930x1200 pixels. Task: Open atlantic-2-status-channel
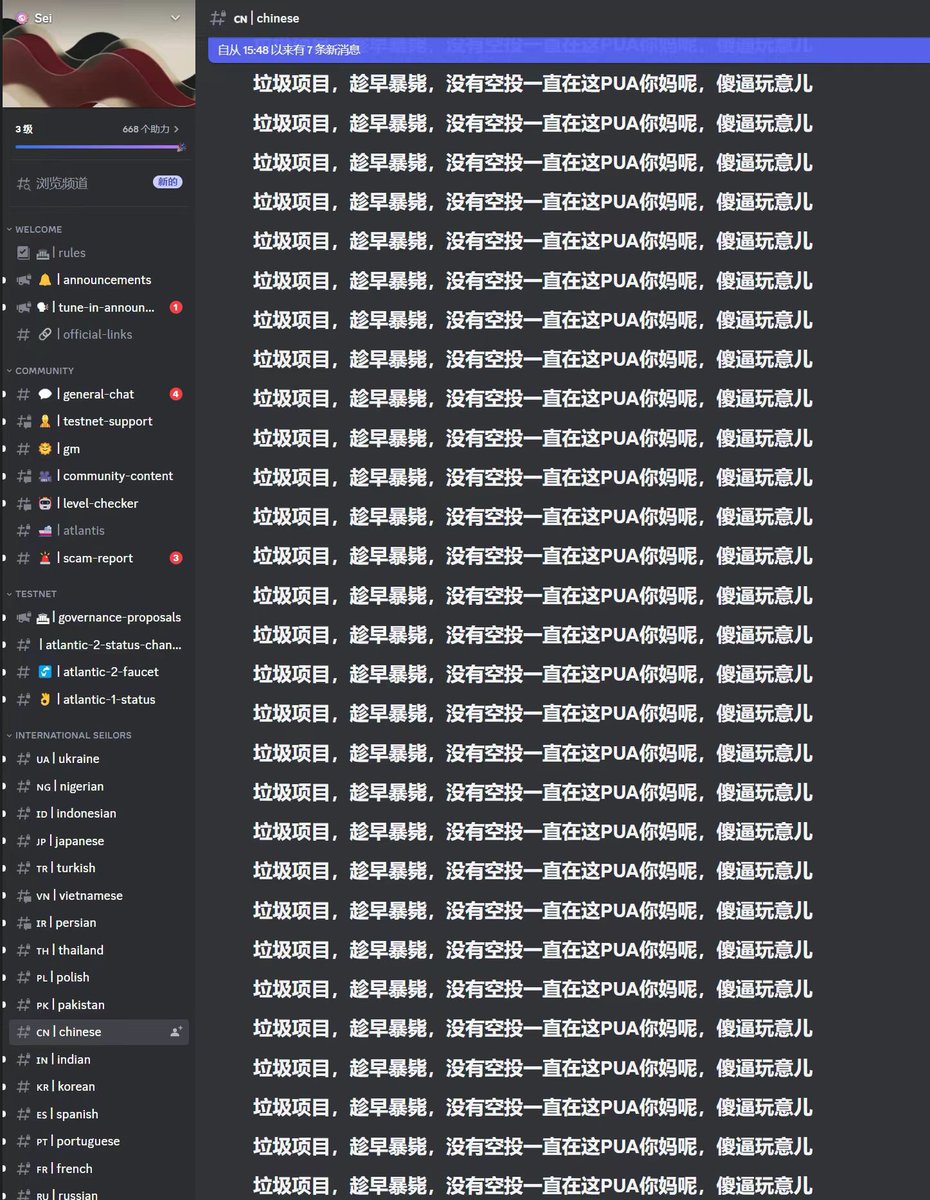(98, 645)
